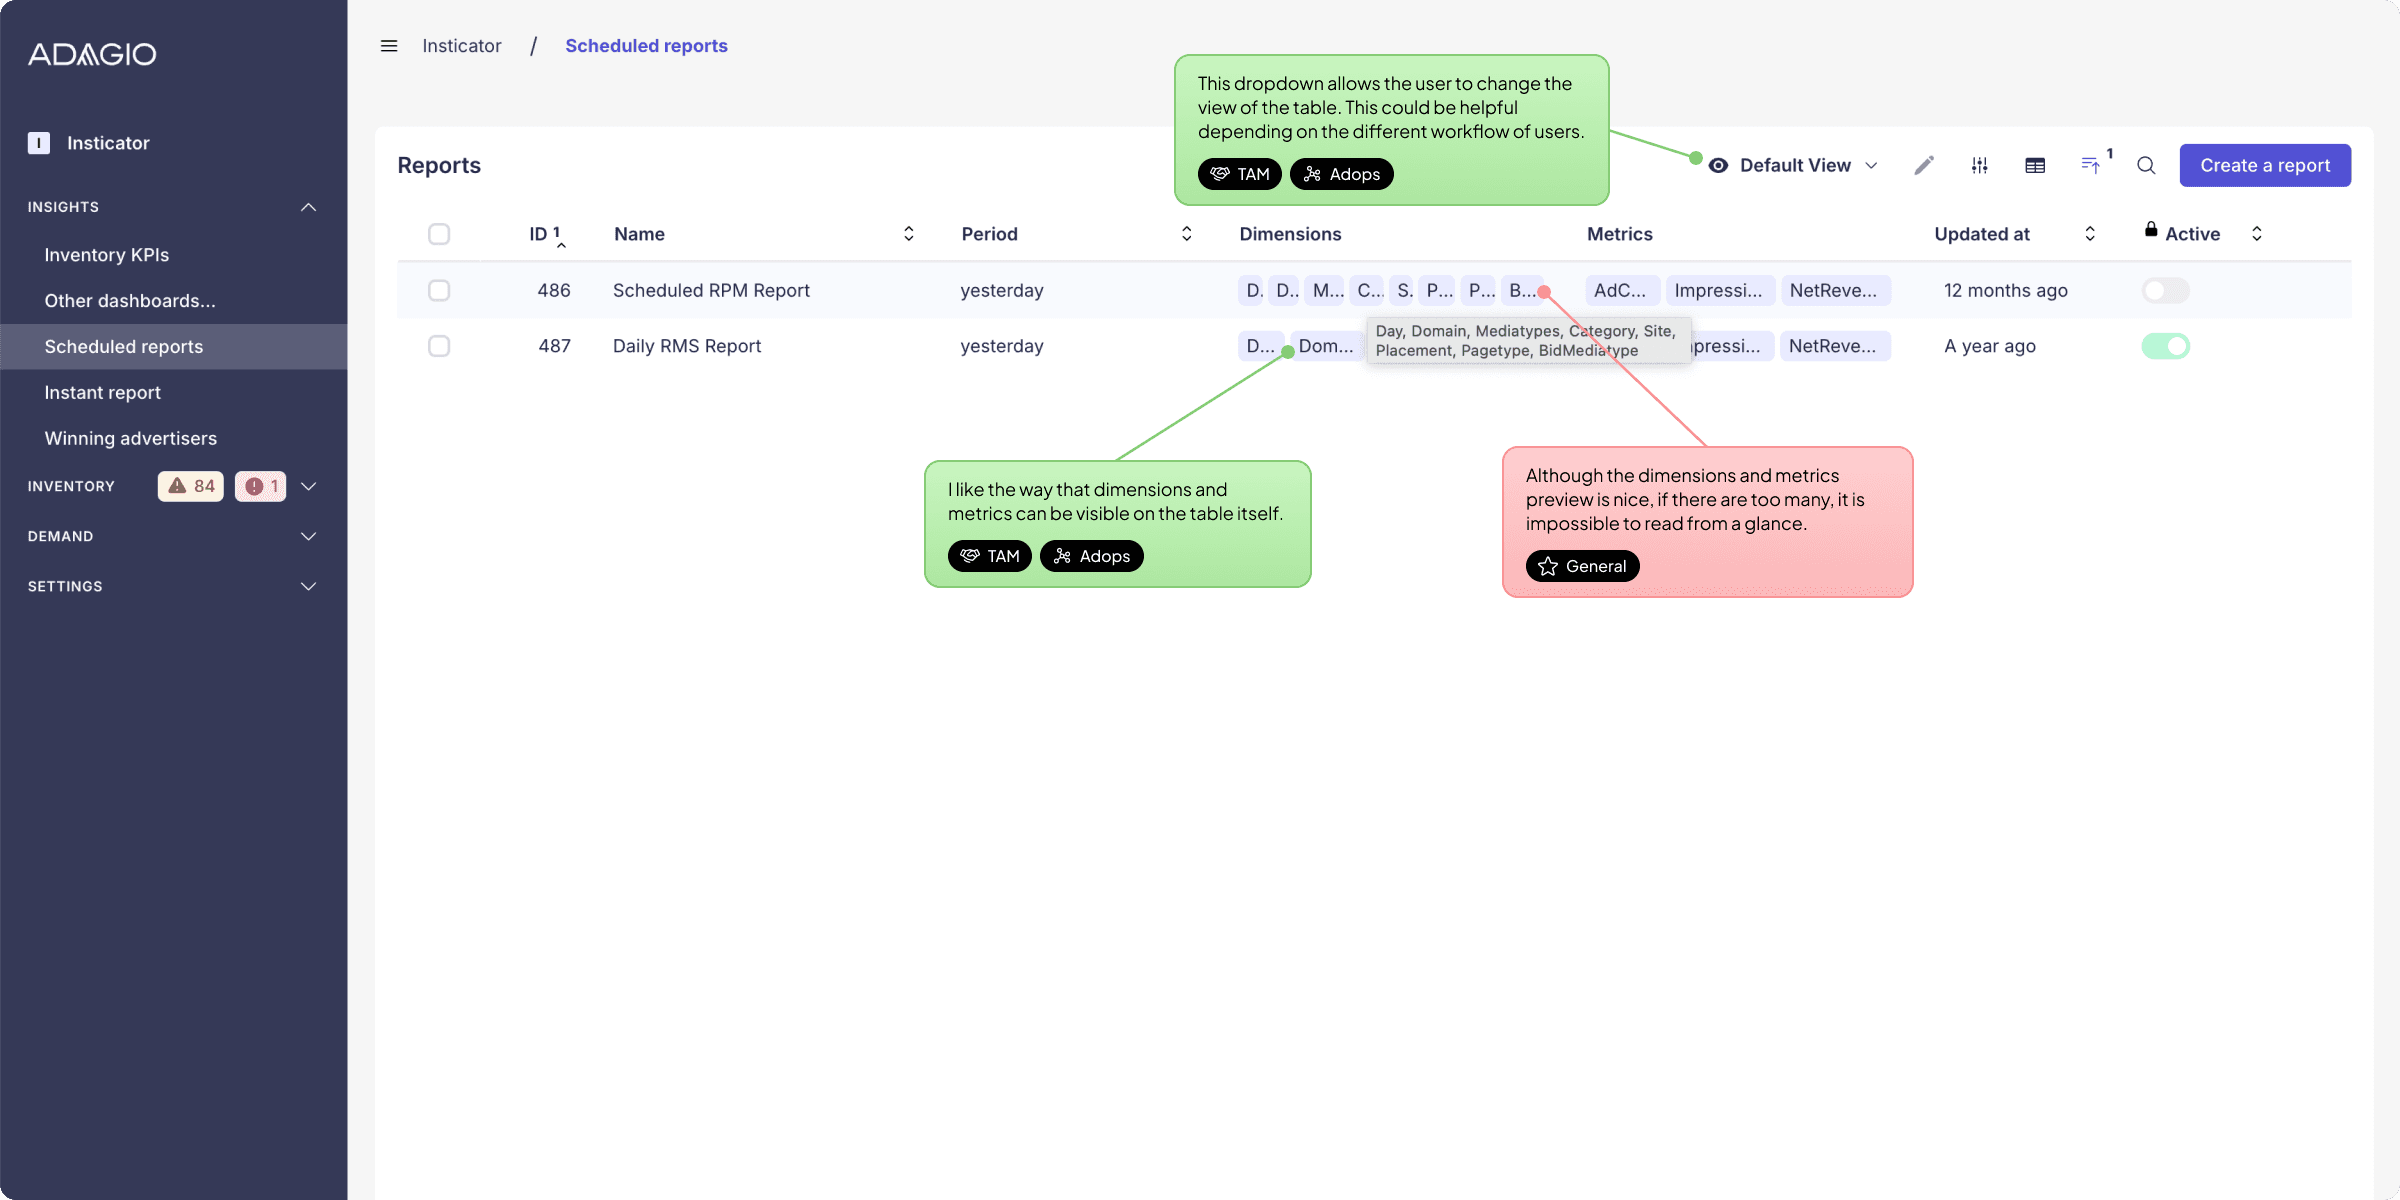Disable the Daily RMS Report active toggle
The width and height of the screenshot is (2400, 1200).
(2166, 346)
